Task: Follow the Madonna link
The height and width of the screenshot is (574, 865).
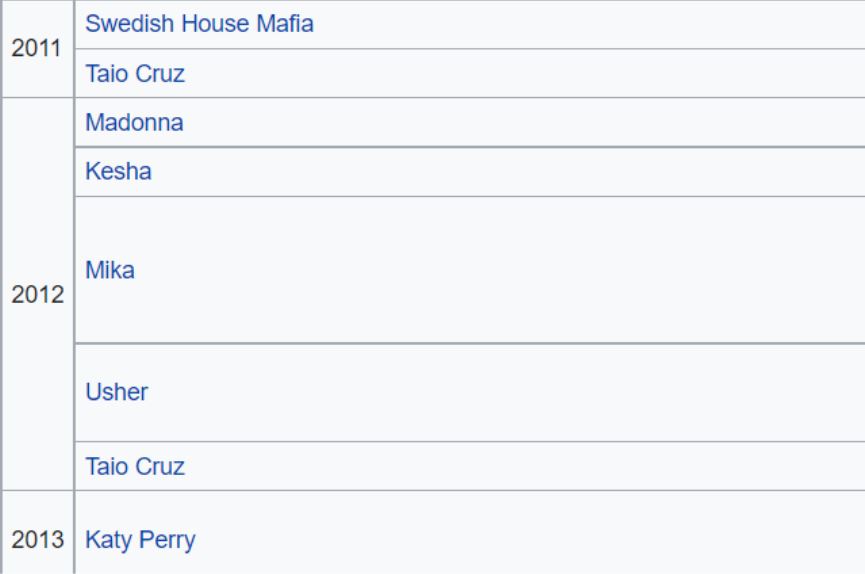Action: coord(134,122)
